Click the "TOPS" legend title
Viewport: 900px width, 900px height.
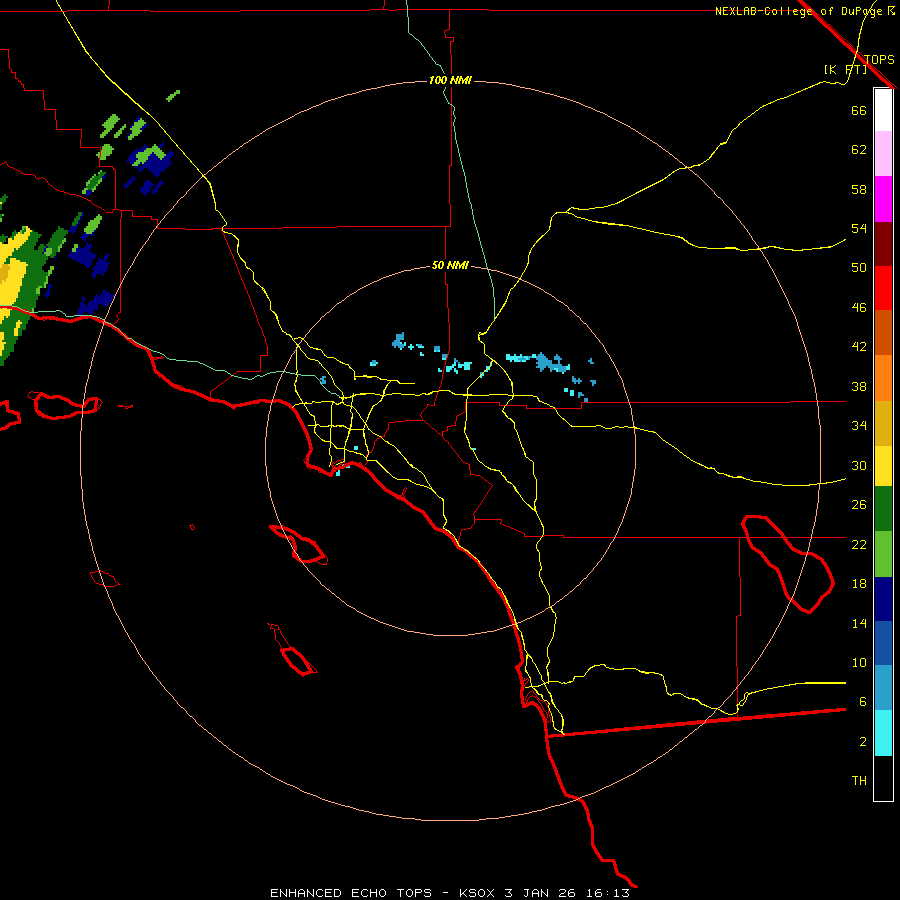[x=879, y=59]
